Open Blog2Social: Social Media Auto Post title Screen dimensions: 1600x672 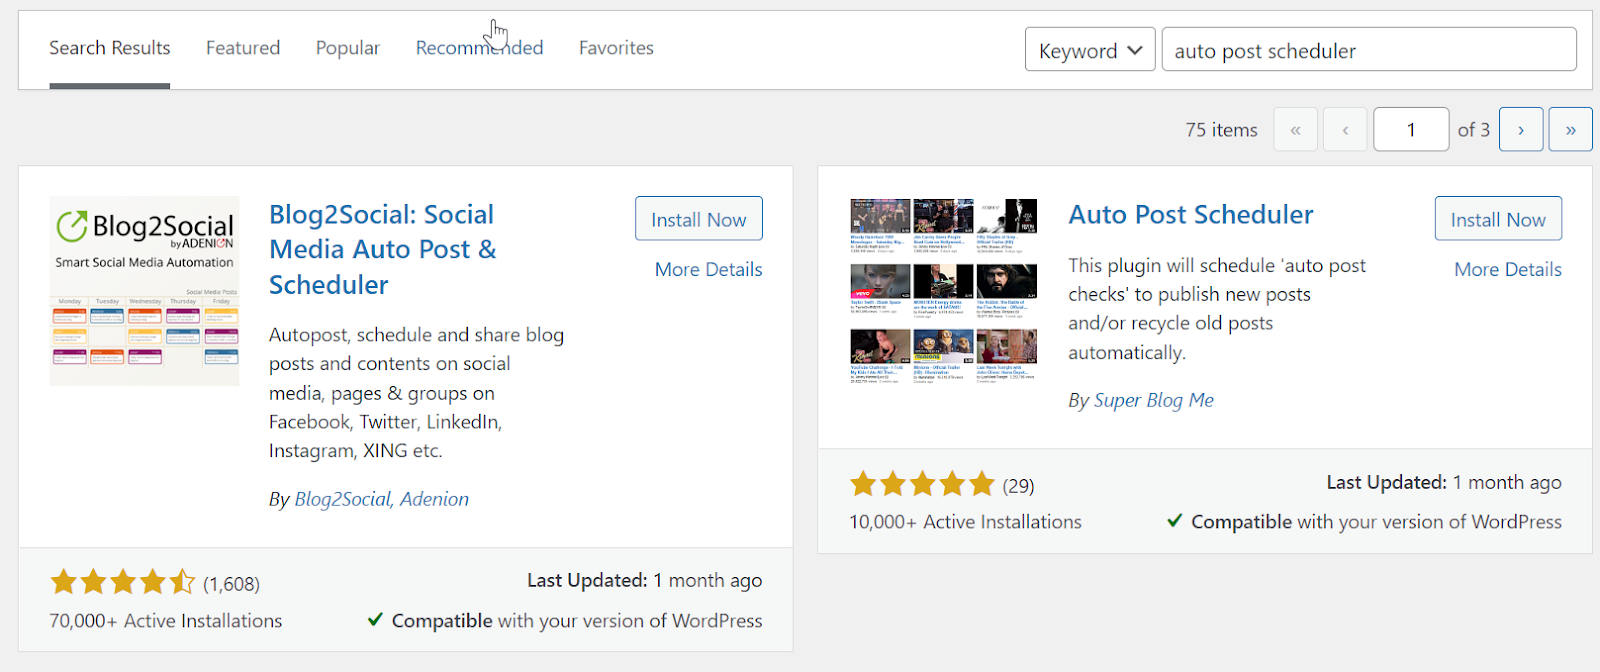(382, 249)
